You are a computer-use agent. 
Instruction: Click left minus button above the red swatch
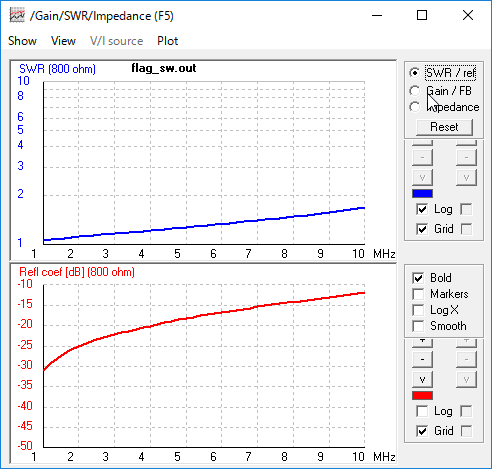422,359
